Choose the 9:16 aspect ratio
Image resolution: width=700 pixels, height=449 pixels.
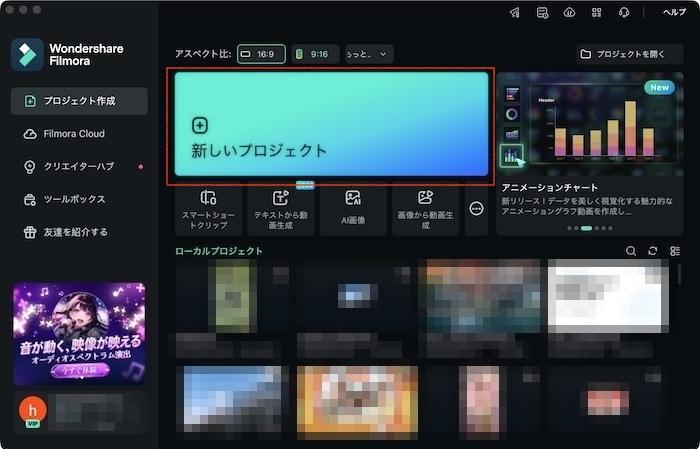pos(315,54)
